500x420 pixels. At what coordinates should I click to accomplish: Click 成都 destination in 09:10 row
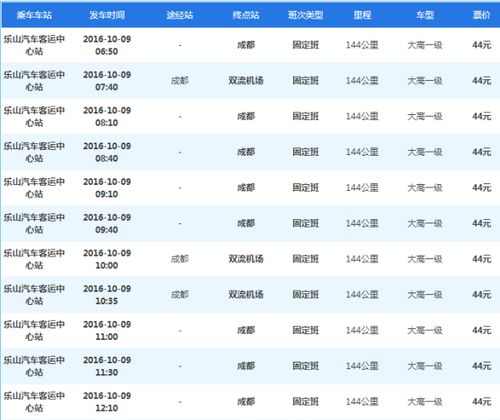246,188
